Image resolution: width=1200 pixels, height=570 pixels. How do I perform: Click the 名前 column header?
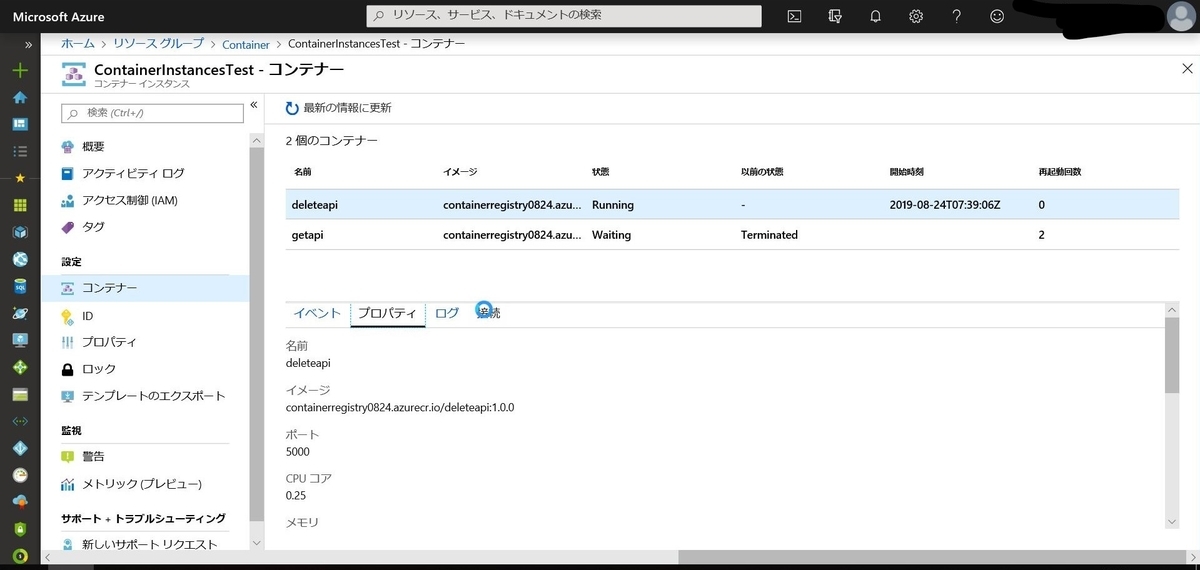[303, 172]
